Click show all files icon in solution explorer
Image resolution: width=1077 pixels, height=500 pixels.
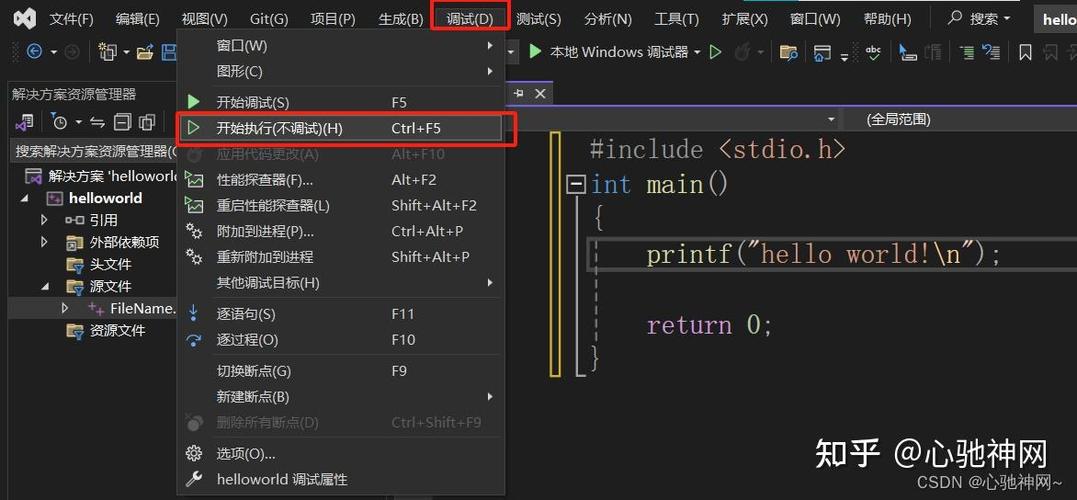146,122
